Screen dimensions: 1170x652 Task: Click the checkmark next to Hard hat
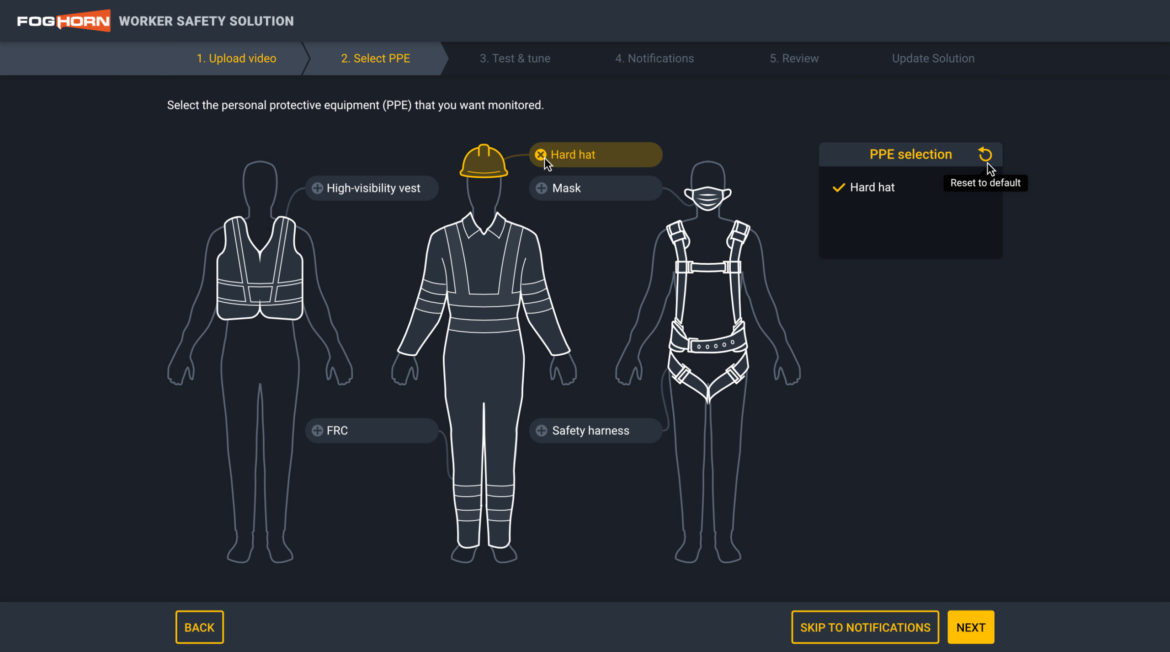[x=839, y=187]
